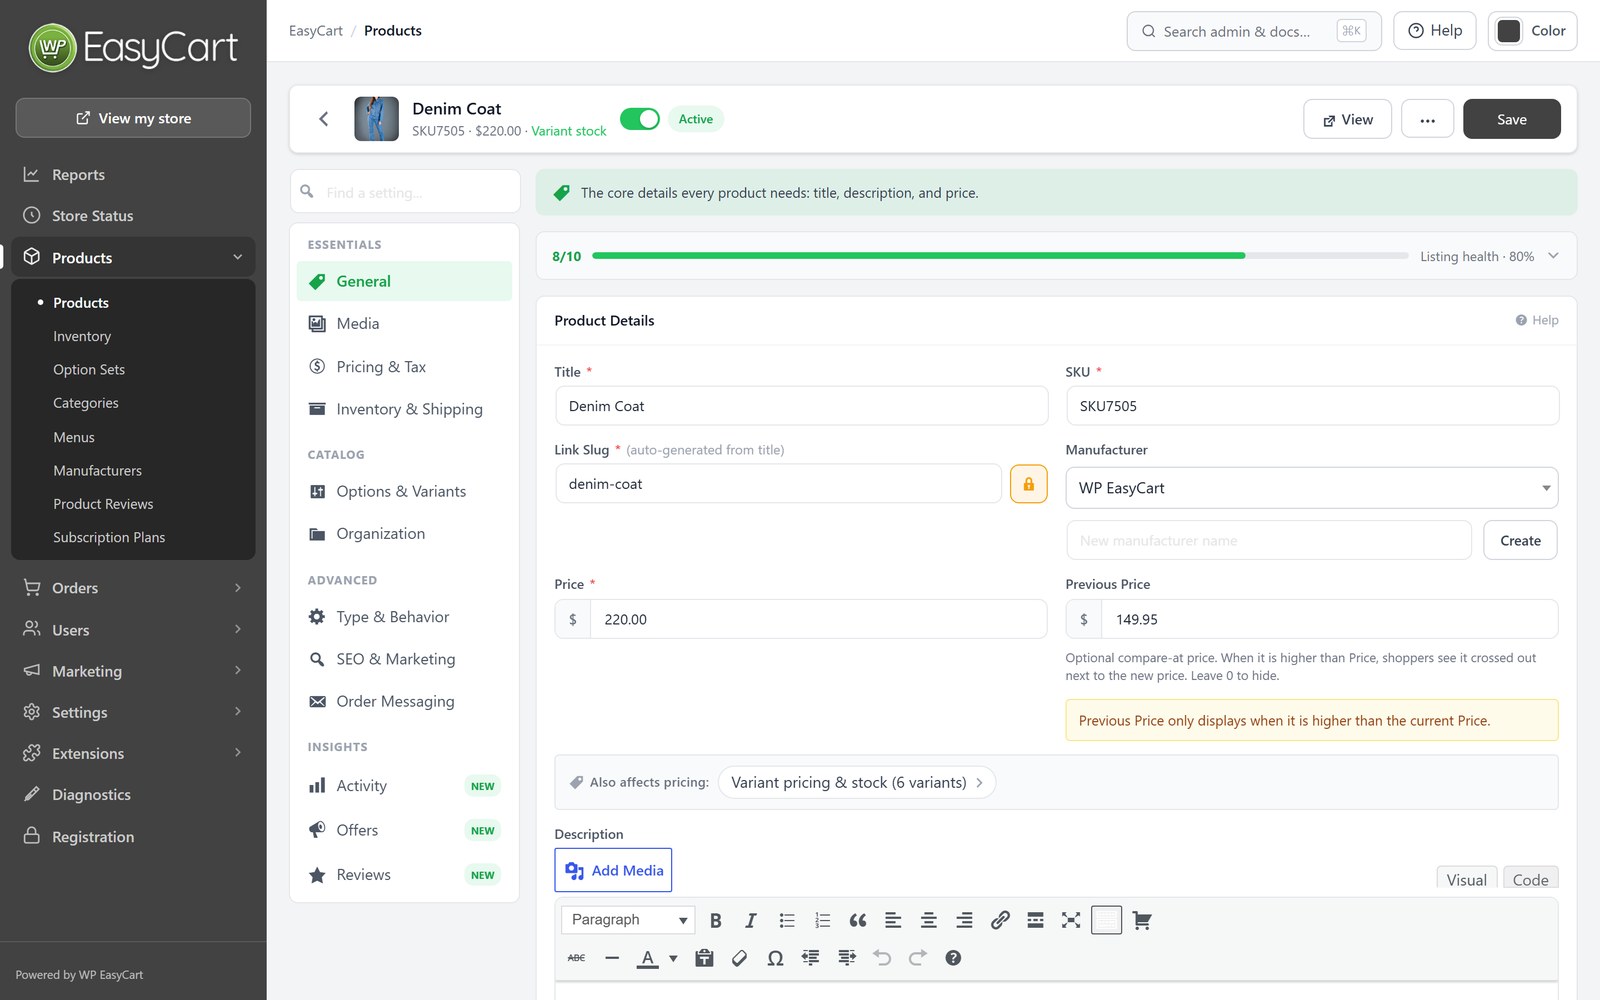Click the redo arrow in editor
1600x1000 pixels.
point(918,958)
